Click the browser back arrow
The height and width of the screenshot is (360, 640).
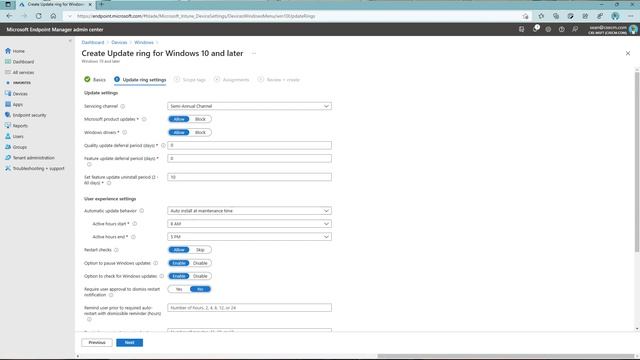click(9, 16)
